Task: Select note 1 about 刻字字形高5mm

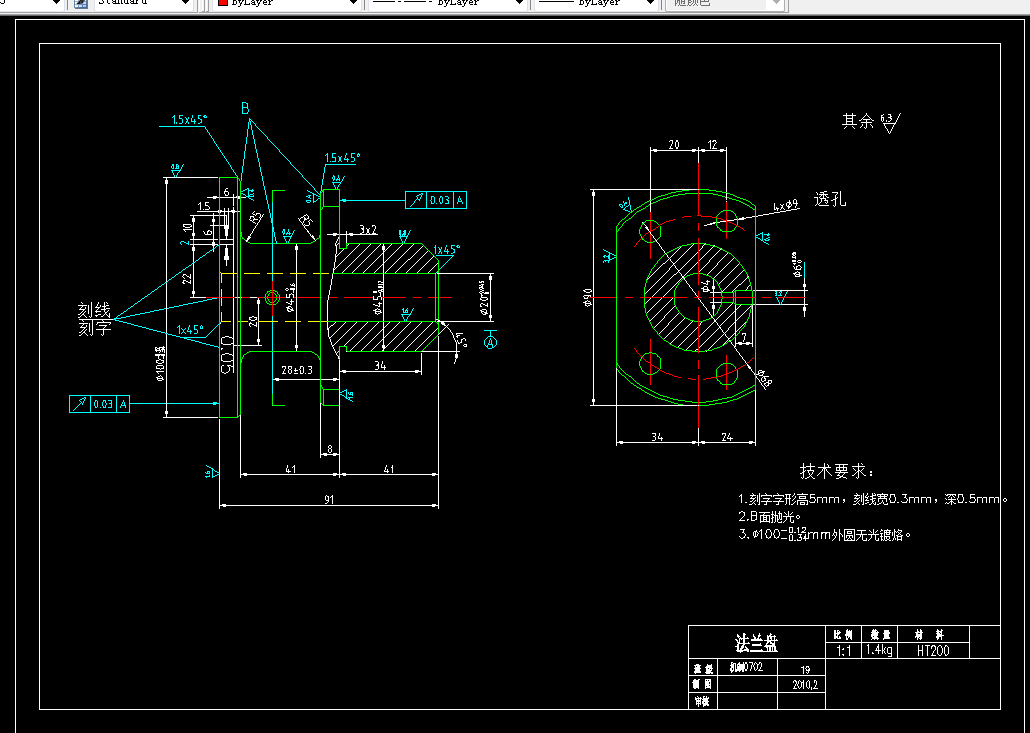Action: (873, 499)
